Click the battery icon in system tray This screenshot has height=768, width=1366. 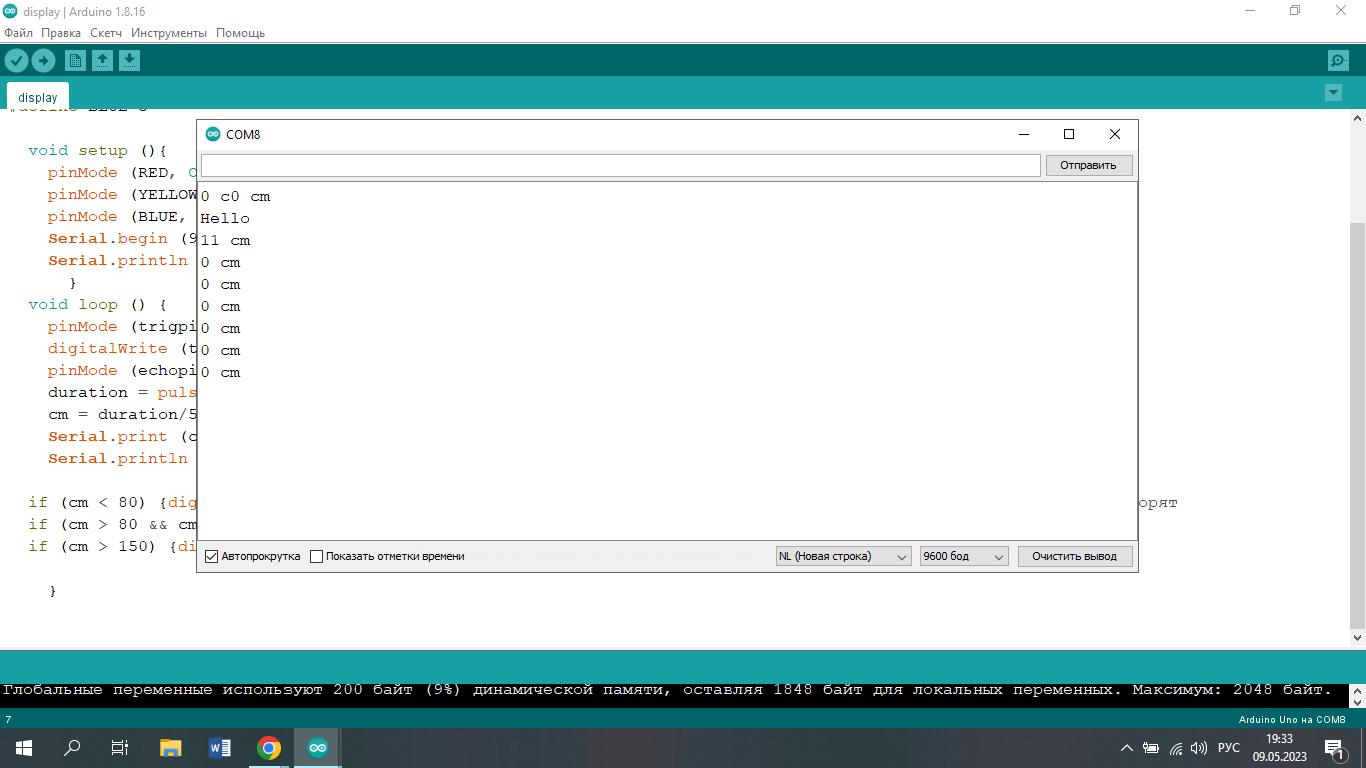[1151, 747]
